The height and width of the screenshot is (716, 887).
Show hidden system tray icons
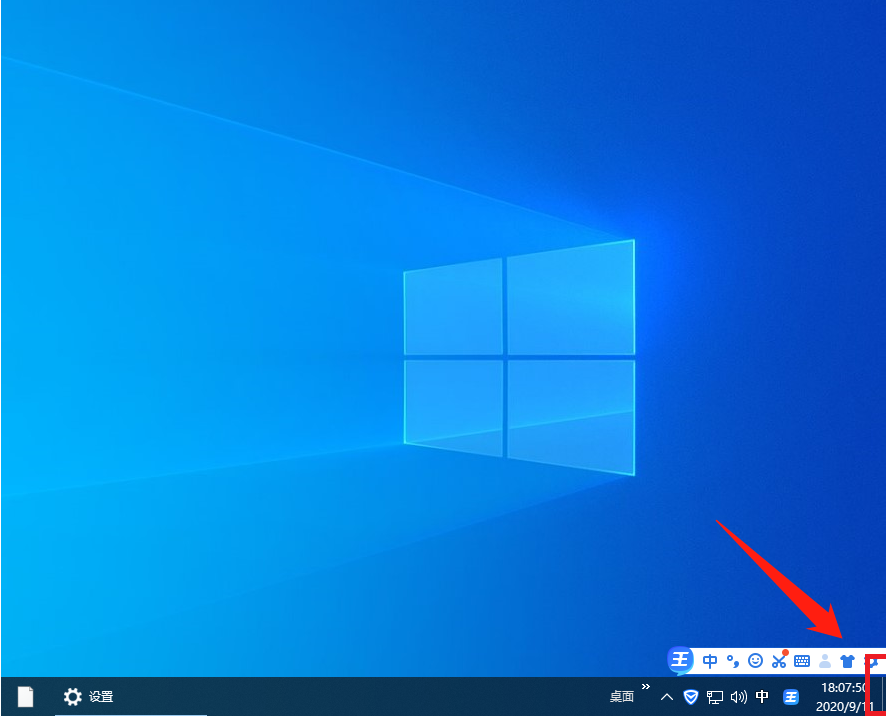pos(667,697)
